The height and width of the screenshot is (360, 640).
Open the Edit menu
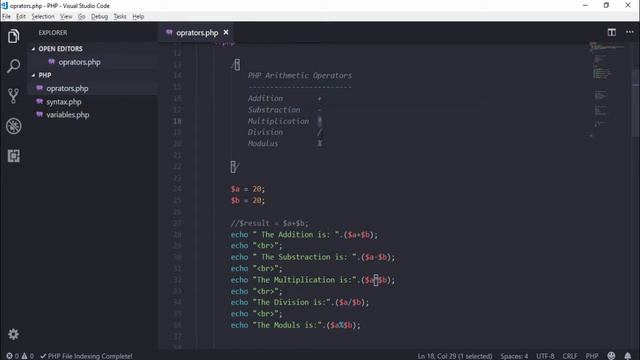pyautogui.click(x=21, y=16)
